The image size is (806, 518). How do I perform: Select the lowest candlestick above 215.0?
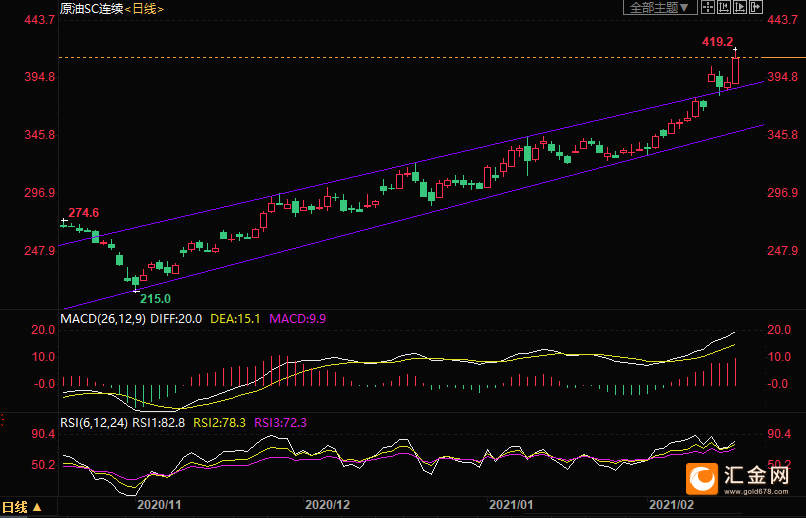[136, 281]
